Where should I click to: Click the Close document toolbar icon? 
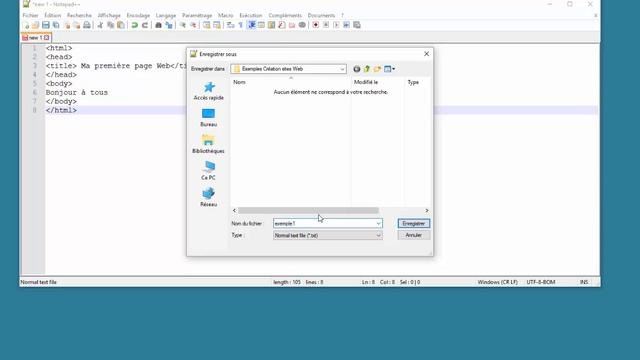[x=67, y=25]
